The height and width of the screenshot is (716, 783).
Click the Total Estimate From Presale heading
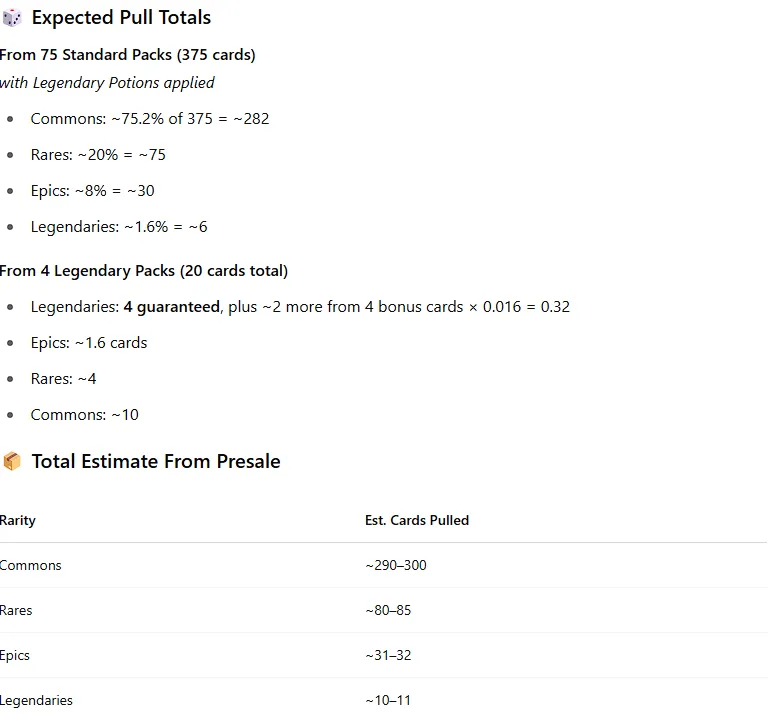[156, 461]
